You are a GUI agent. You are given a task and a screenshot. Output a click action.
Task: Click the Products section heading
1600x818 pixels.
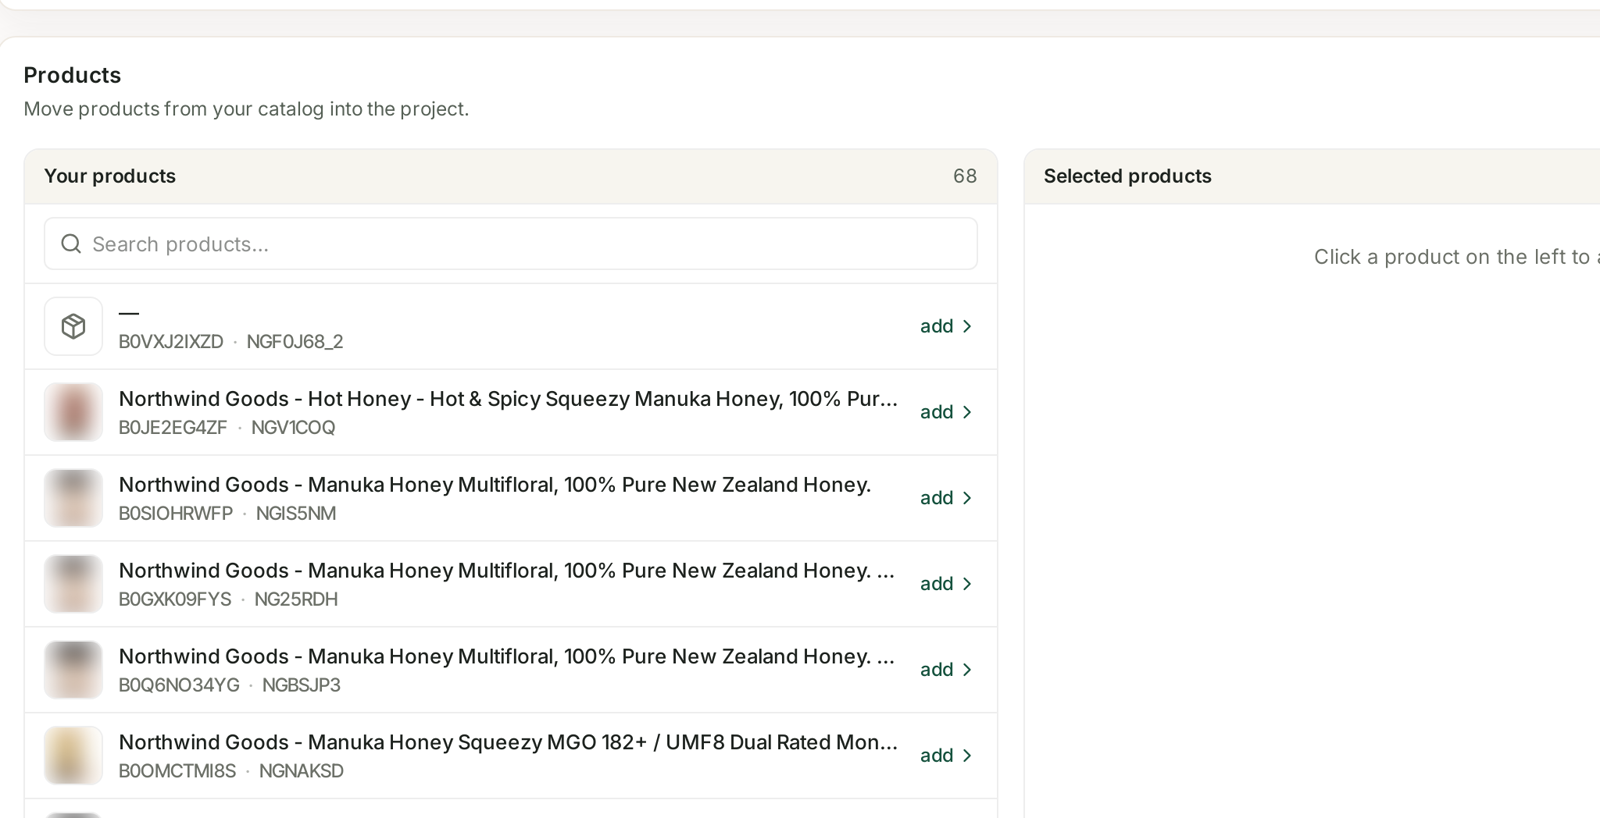[72, 75]
